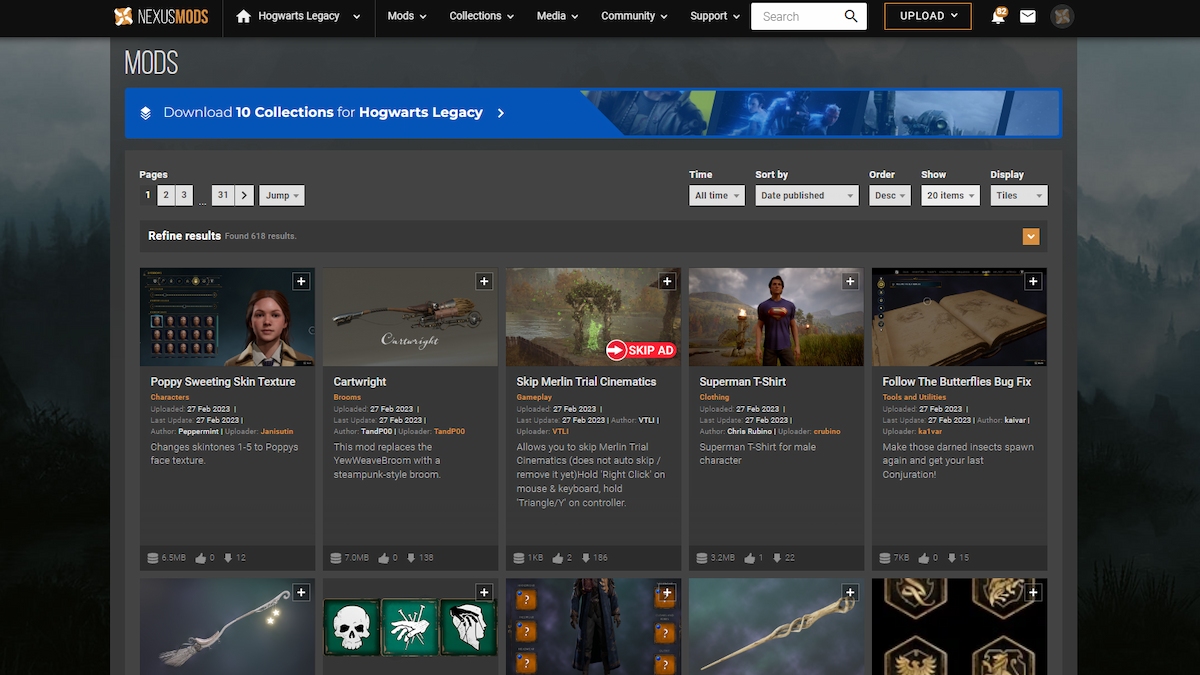Click the plus icon on Superman T-Shirt tile

(850, 282)
